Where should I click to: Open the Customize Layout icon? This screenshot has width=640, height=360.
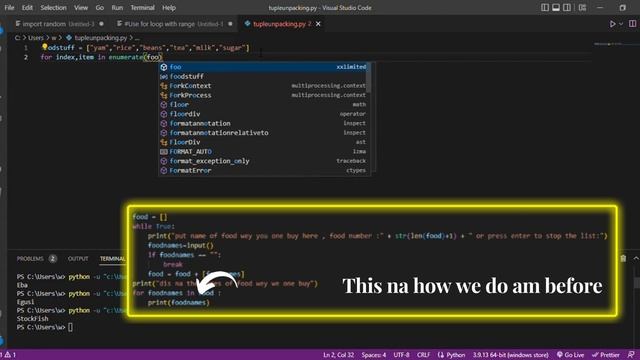tap(582, 8)
